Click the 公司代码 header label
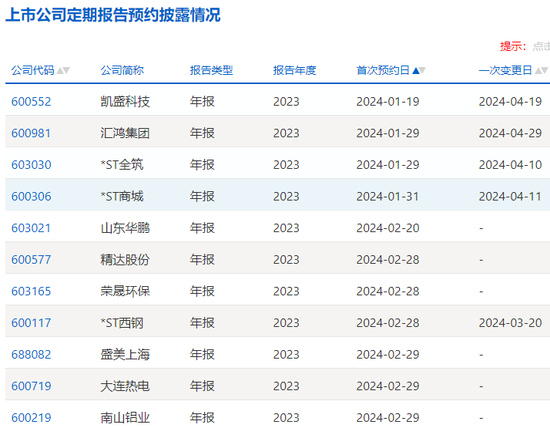This screenshot has width=550, height=428. 33,71
